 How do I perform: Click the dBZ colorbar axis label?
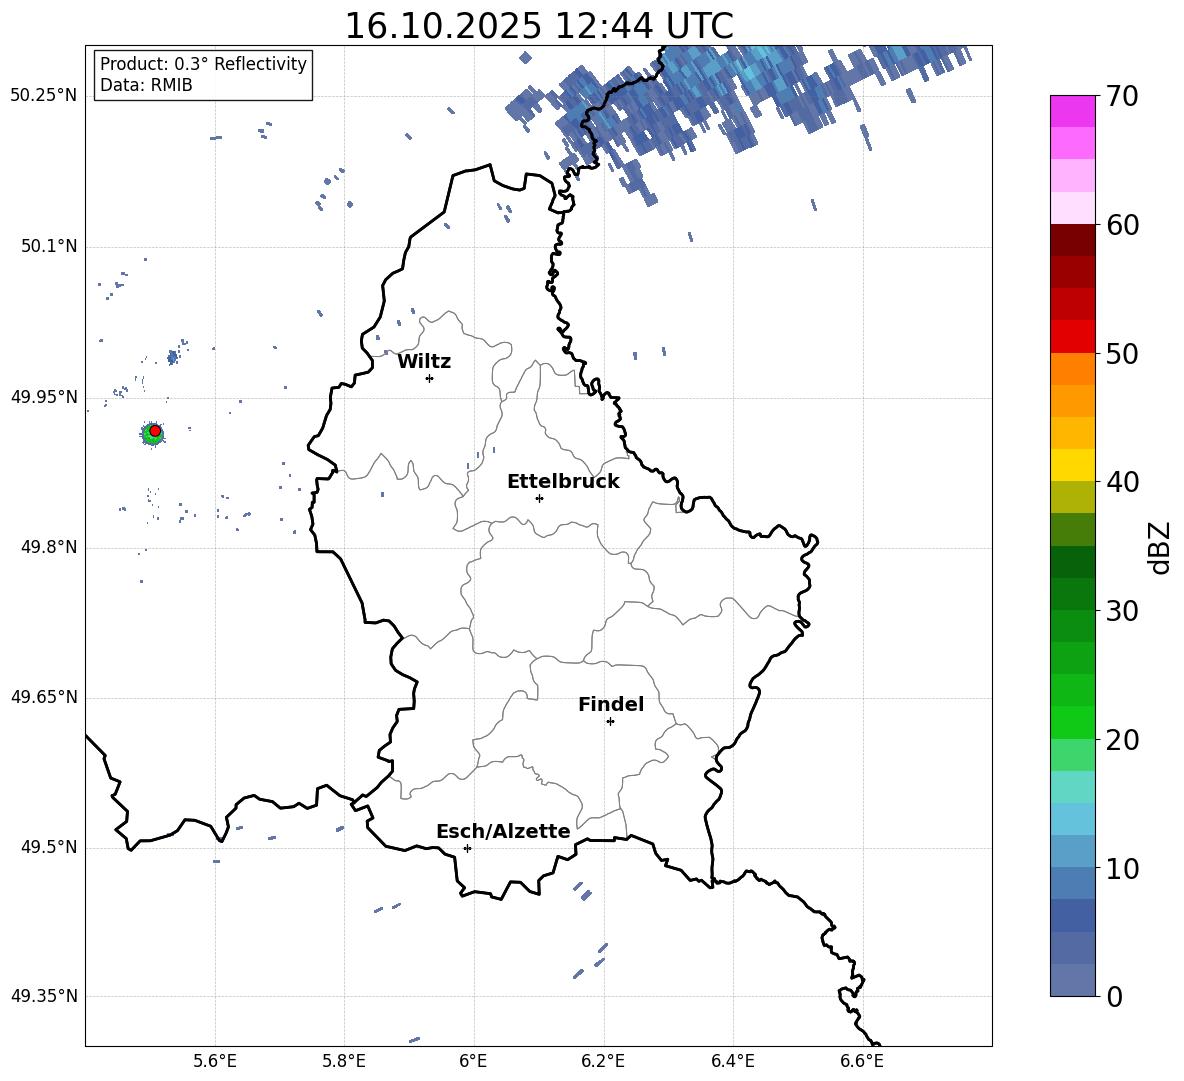1161,547
